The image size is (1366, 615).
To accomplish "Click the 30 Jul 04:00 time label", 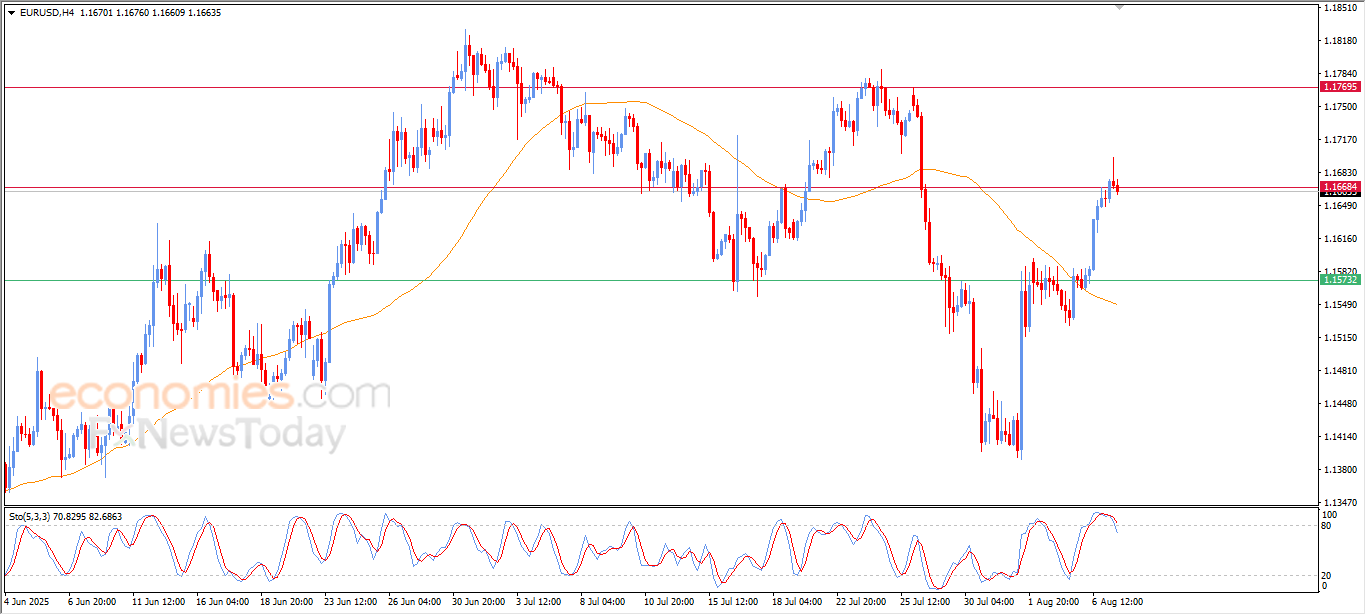I will (x=990, y=602).
